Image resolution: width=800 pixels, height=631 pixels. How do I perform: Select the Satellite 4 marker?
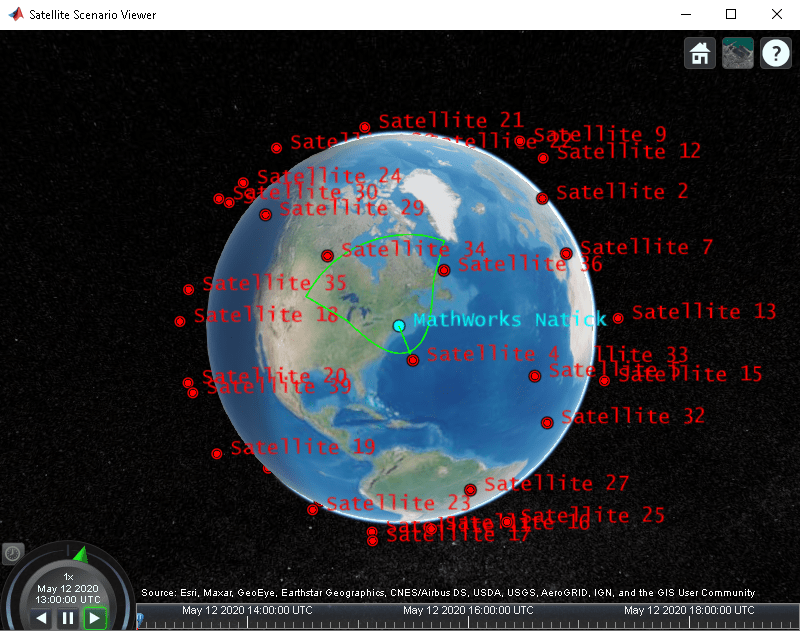pyautogui.click(x=413, y=361)
